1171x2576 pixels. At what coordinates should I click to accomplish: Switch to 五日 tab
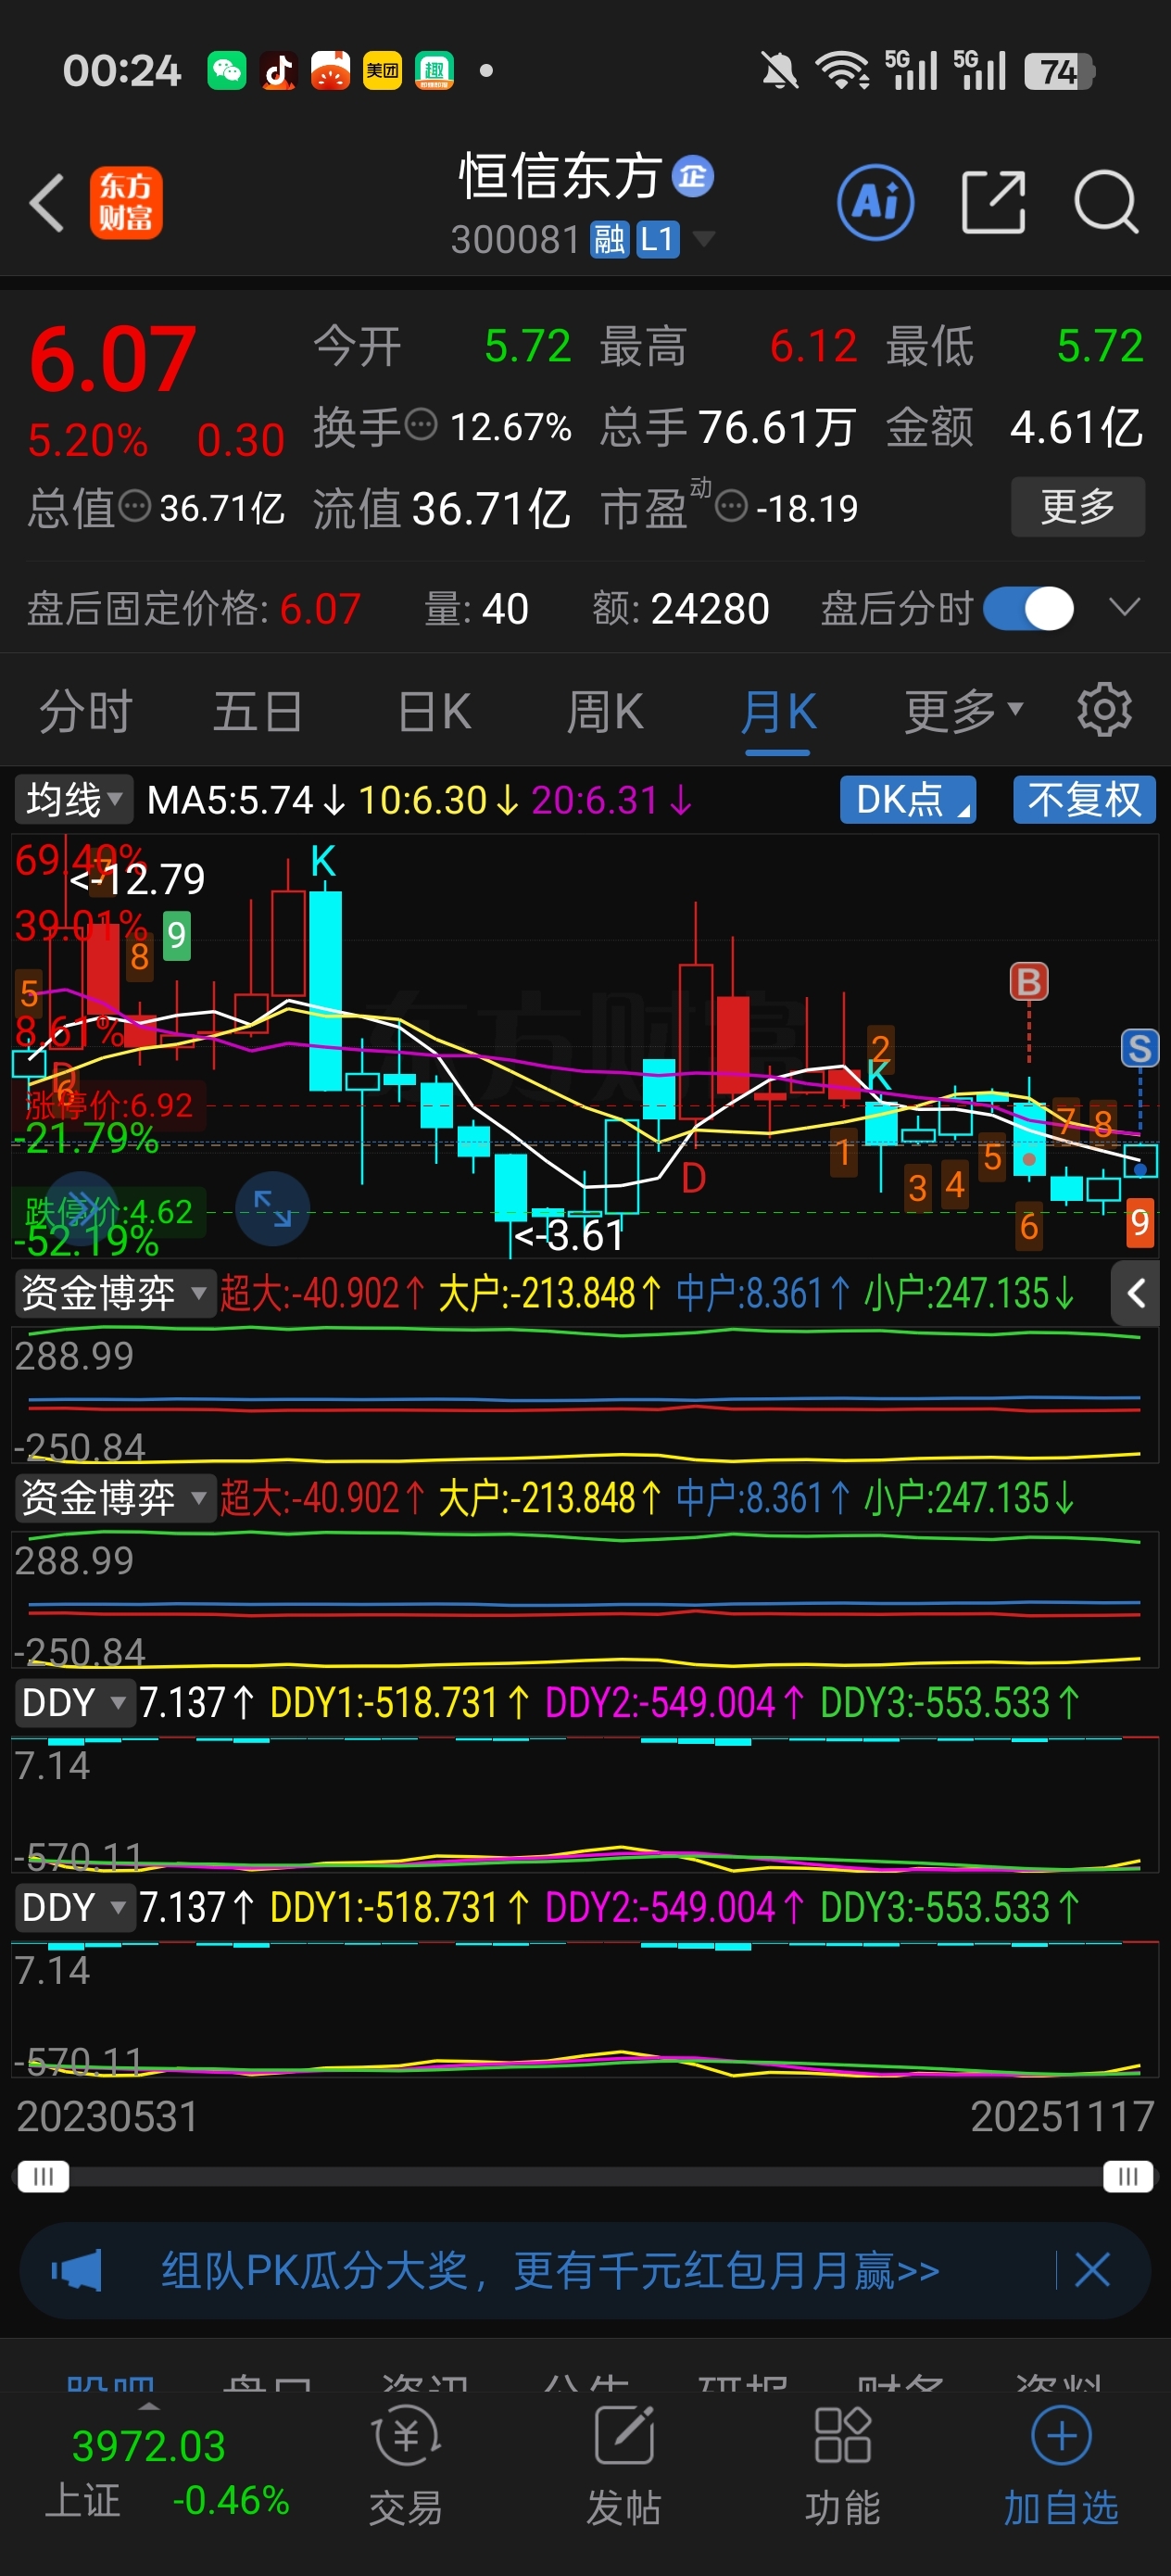257,711
